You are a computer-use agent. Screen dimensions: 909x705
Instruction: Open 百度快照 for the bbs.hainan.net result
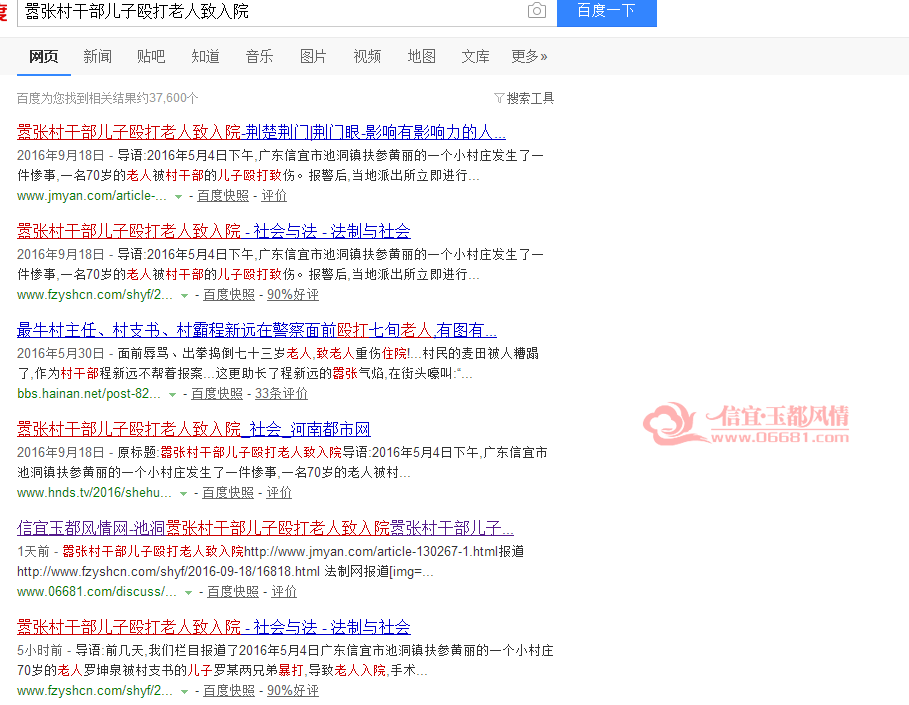pyautogui.click(x=217, y=394)
